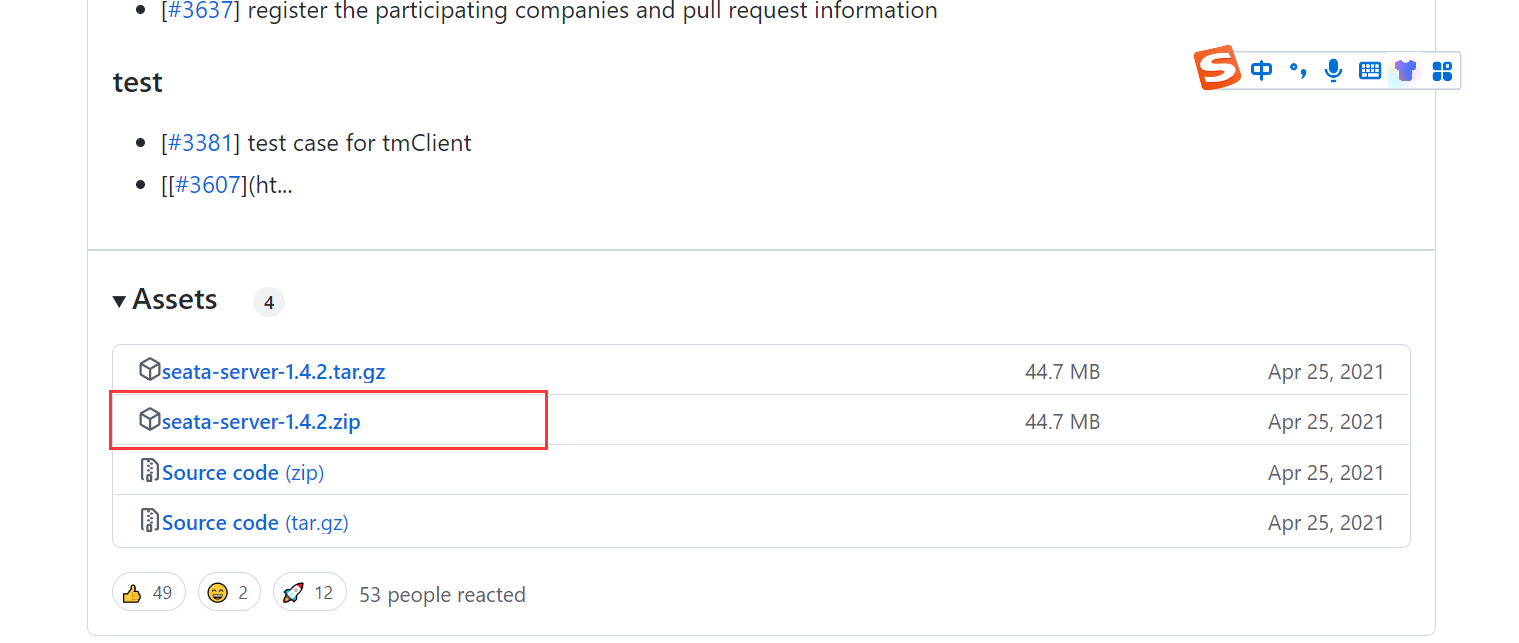Screen dimensions: 1519x643
Task: Open pull request #3381 link
Action: tap(200, 143)
